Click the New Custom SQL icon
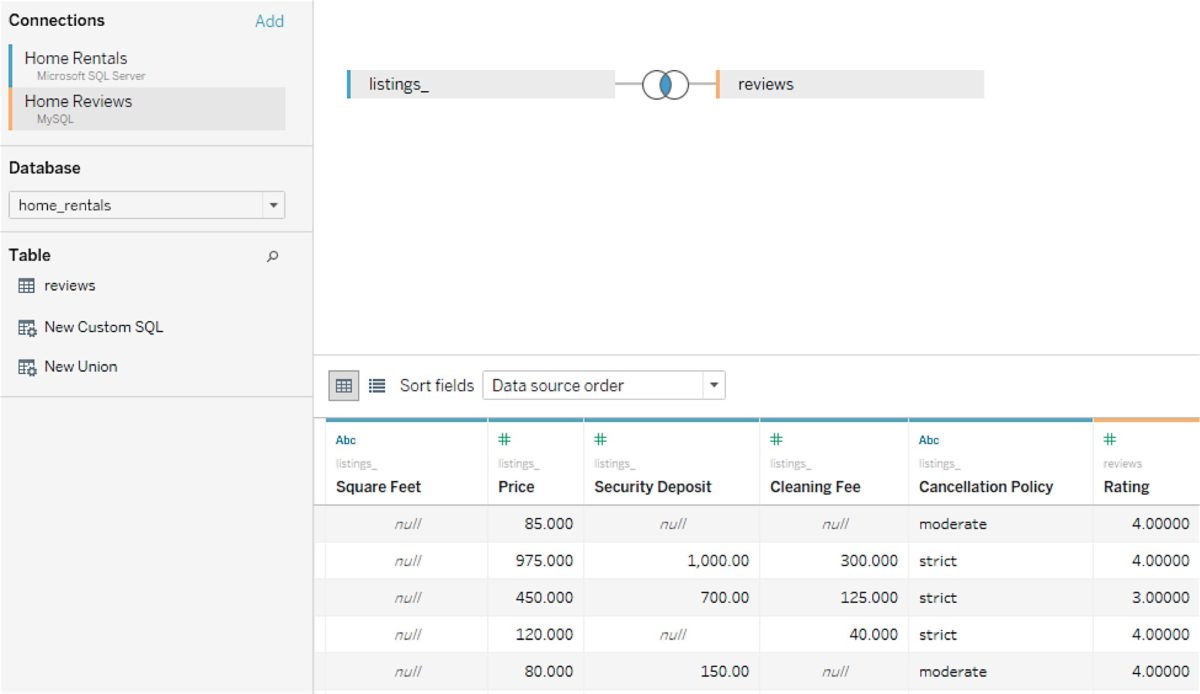 coord(27,328)
